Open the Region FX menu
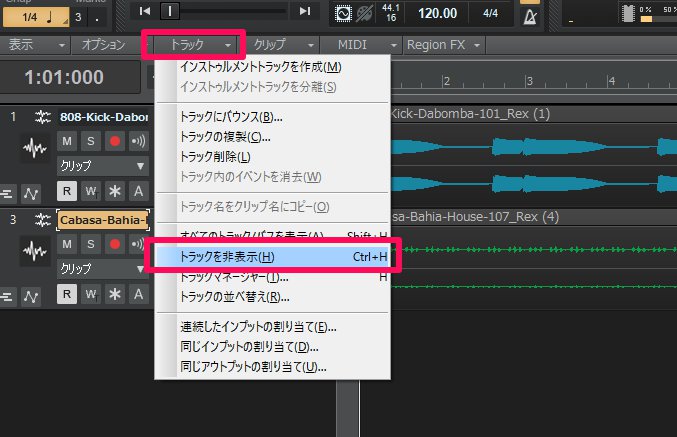Screen dimensions: 677x437 [443, 44]
